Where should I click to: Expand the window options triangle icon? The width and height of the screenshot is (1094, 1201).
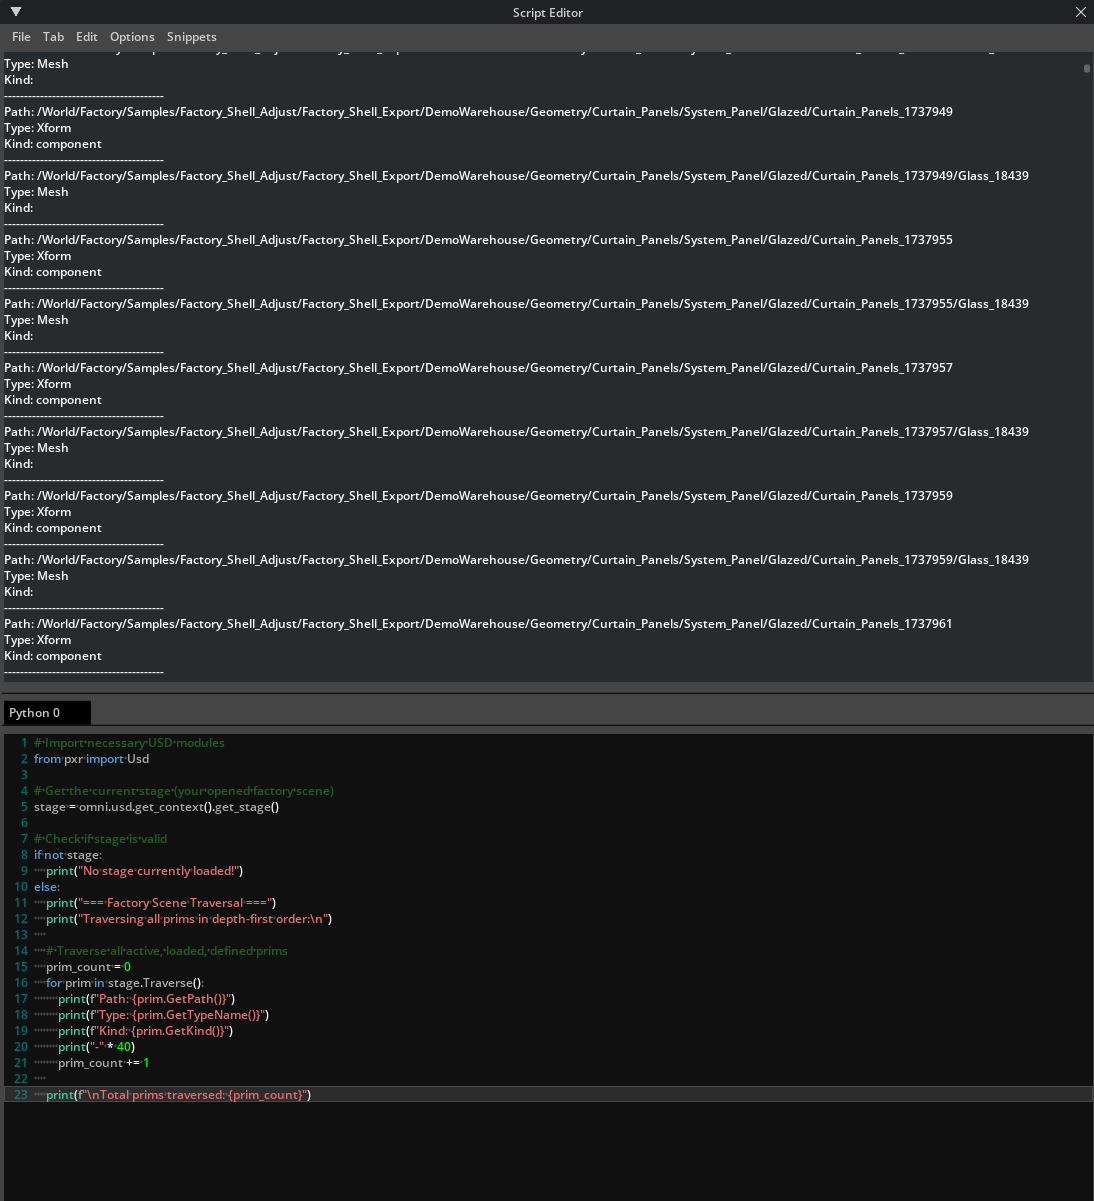point(16,12)
